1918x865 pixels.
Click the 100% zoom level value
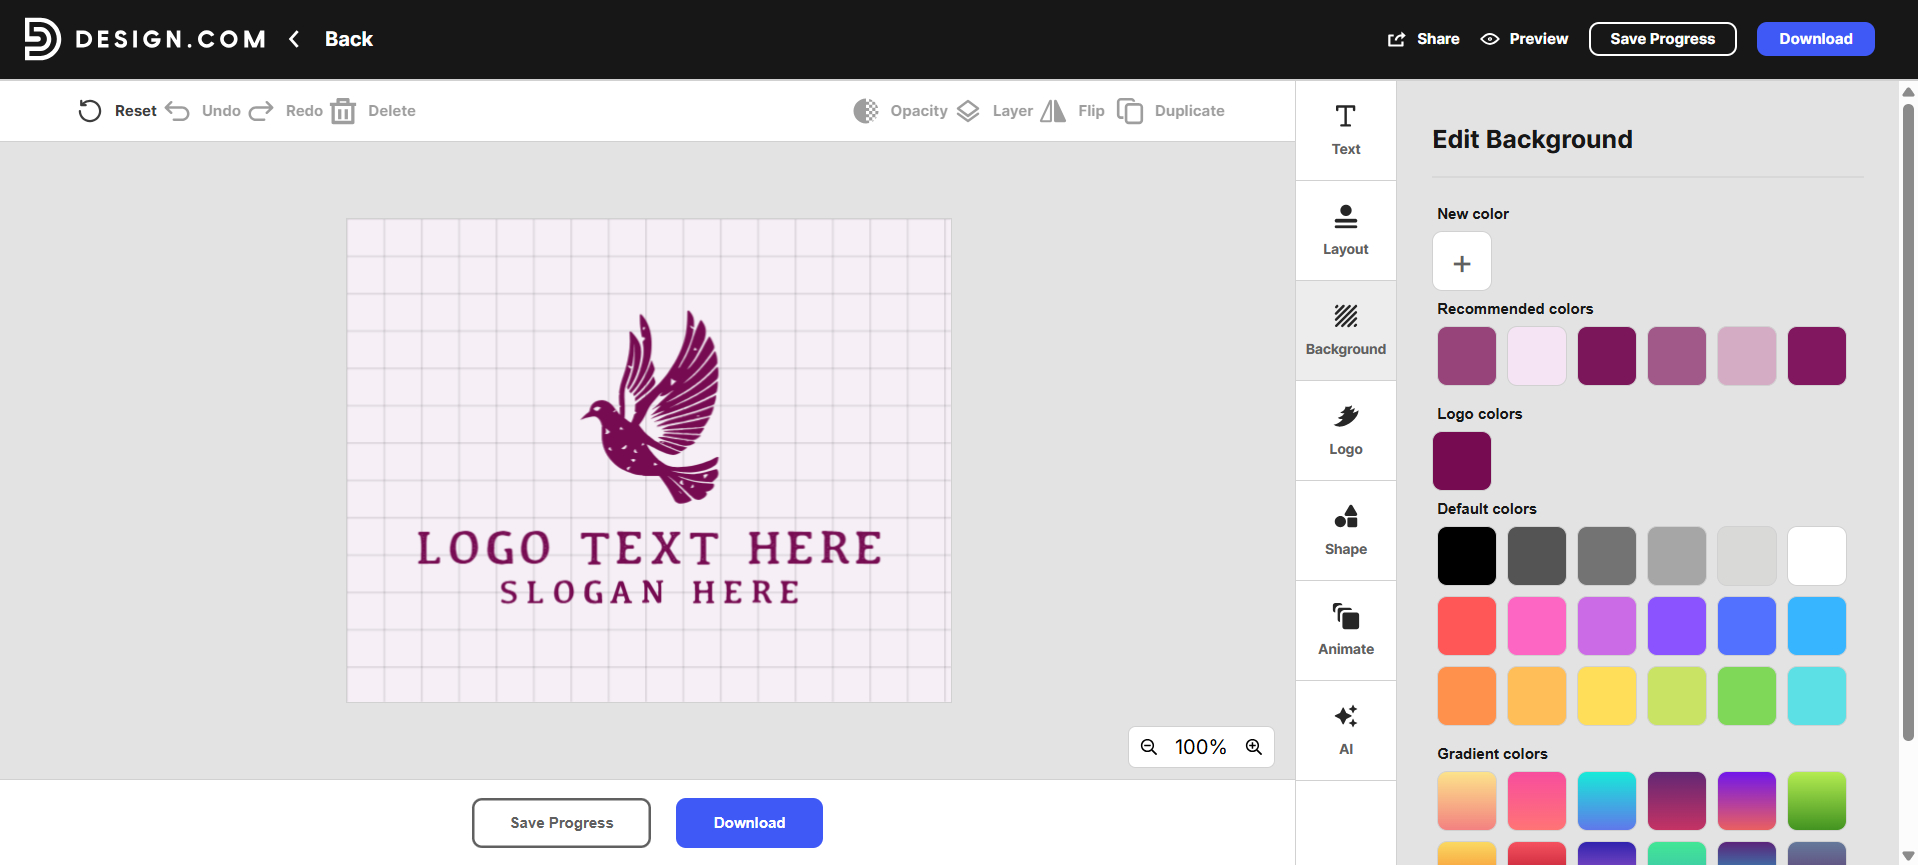(x=1200, y=747)
